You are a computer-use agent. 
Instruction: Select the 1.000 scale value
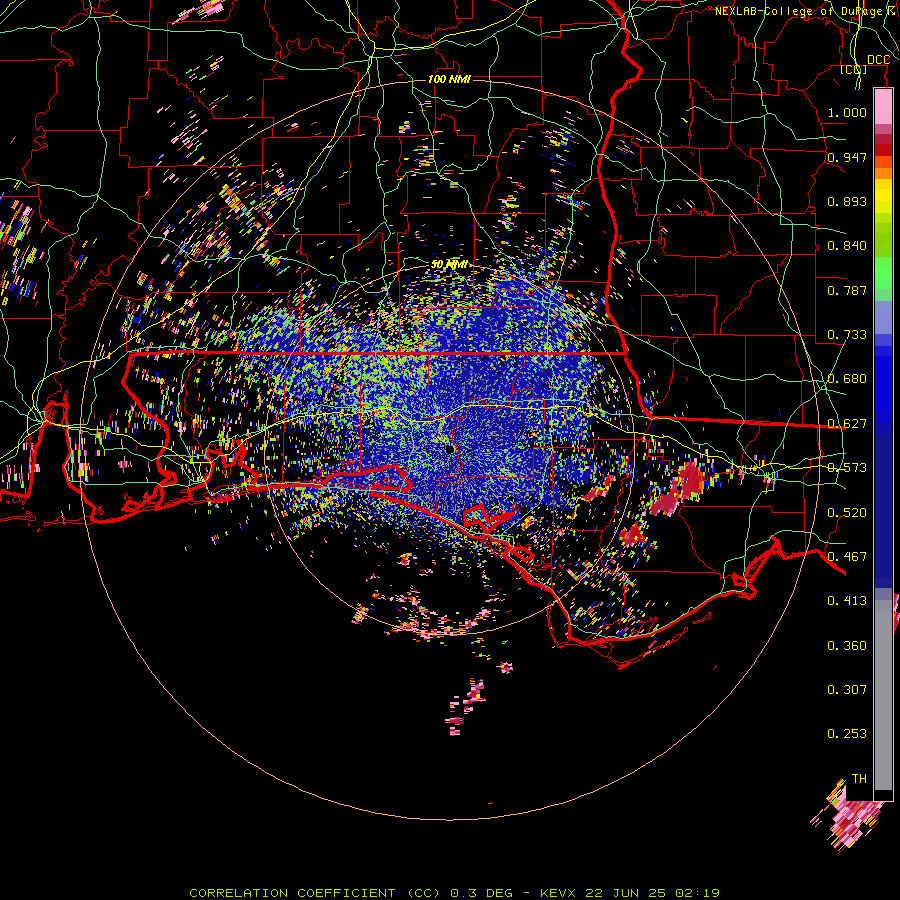[x=847, y=112]
